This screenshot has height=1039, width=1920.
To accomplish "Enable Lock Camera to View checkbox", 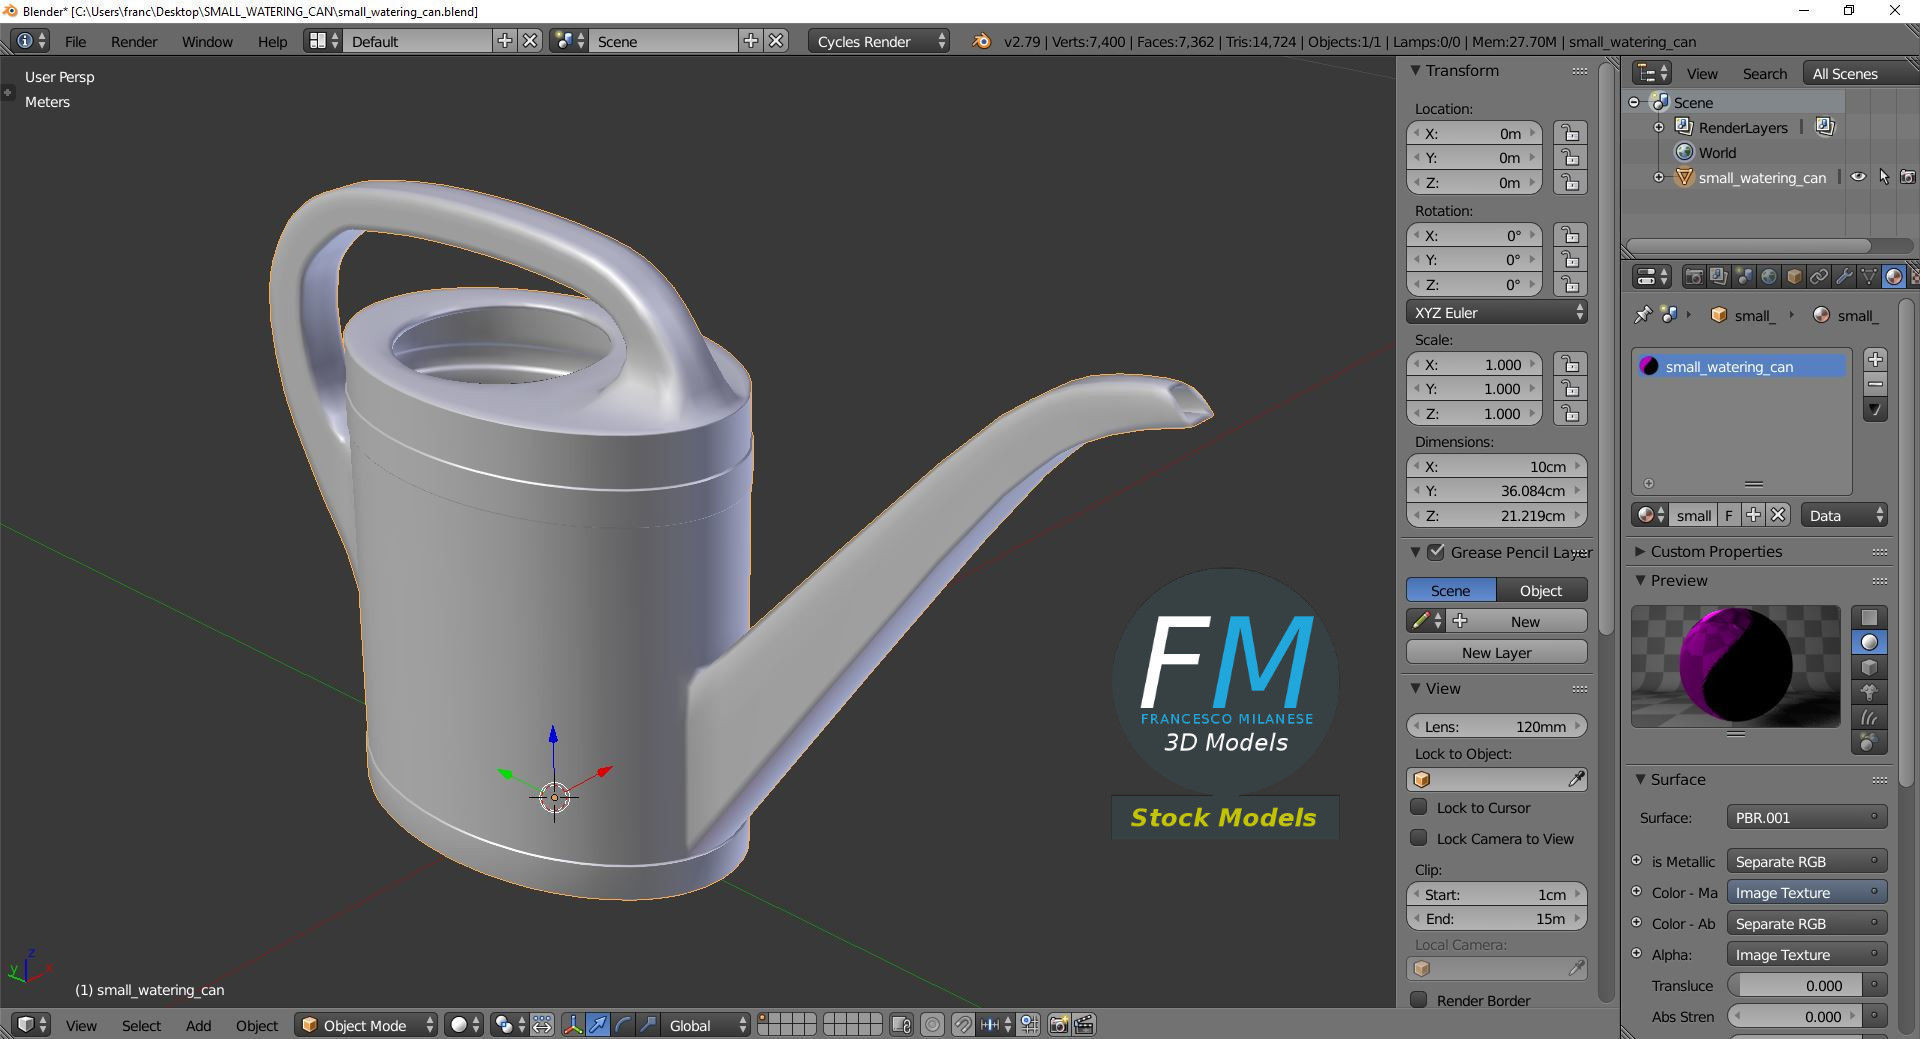I will click(1418, 838).
